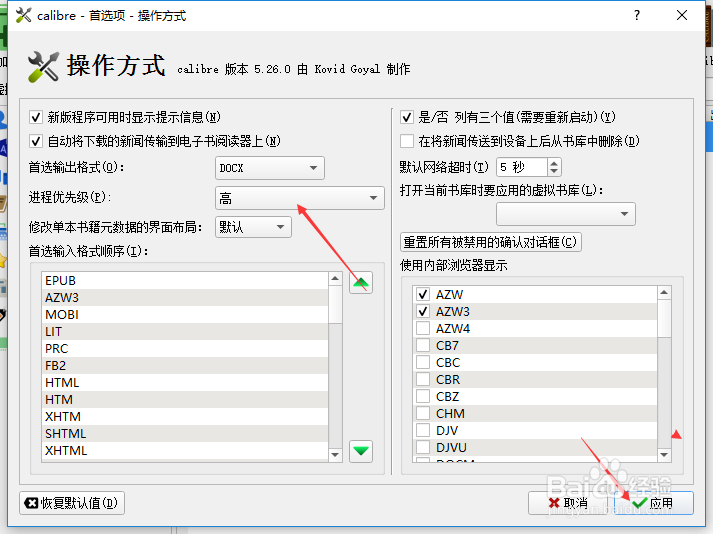Select LIT in input format order list

185,332
